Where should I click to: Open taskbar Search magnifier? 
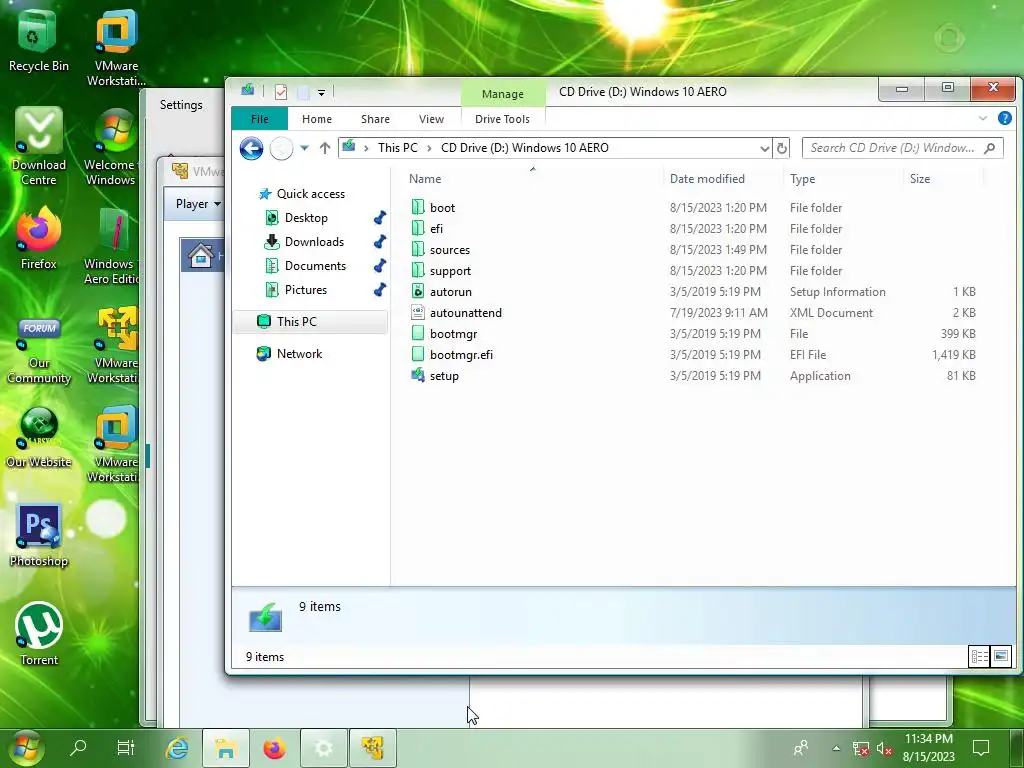click(x=78, y=748)
